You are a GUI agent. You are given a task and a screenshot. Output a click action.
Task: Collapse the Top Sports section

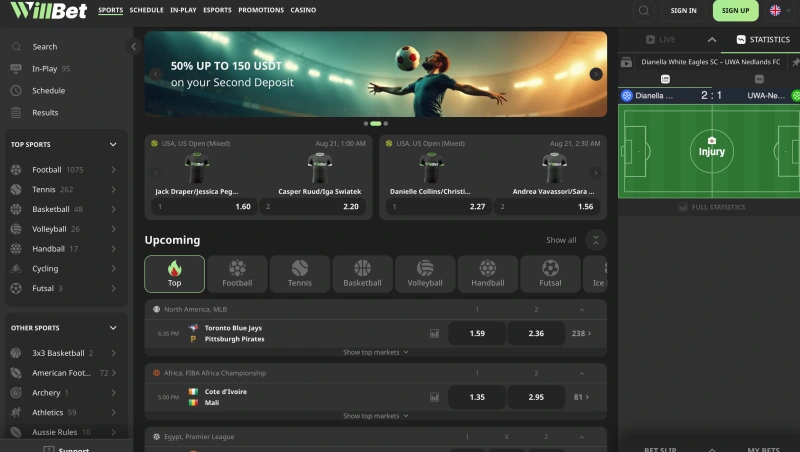[113, 144]
